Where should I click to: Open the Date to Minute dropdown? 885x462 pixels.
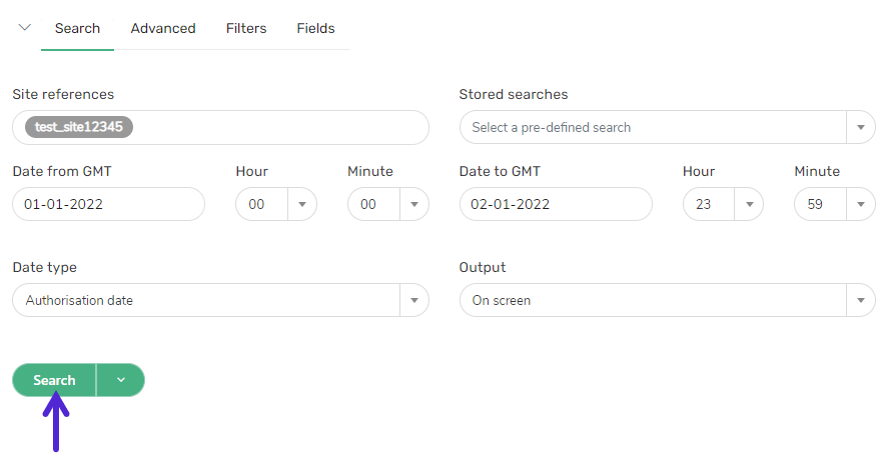point(861,204)
